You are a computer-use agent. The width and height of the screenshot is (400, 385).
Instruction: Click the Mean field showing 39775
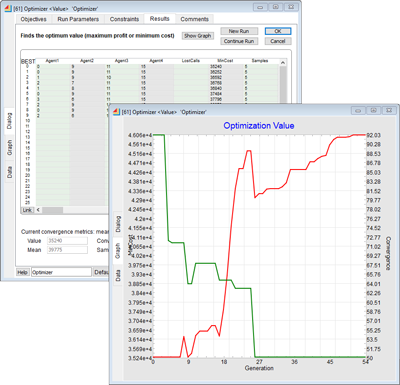(x=67, y=250)
